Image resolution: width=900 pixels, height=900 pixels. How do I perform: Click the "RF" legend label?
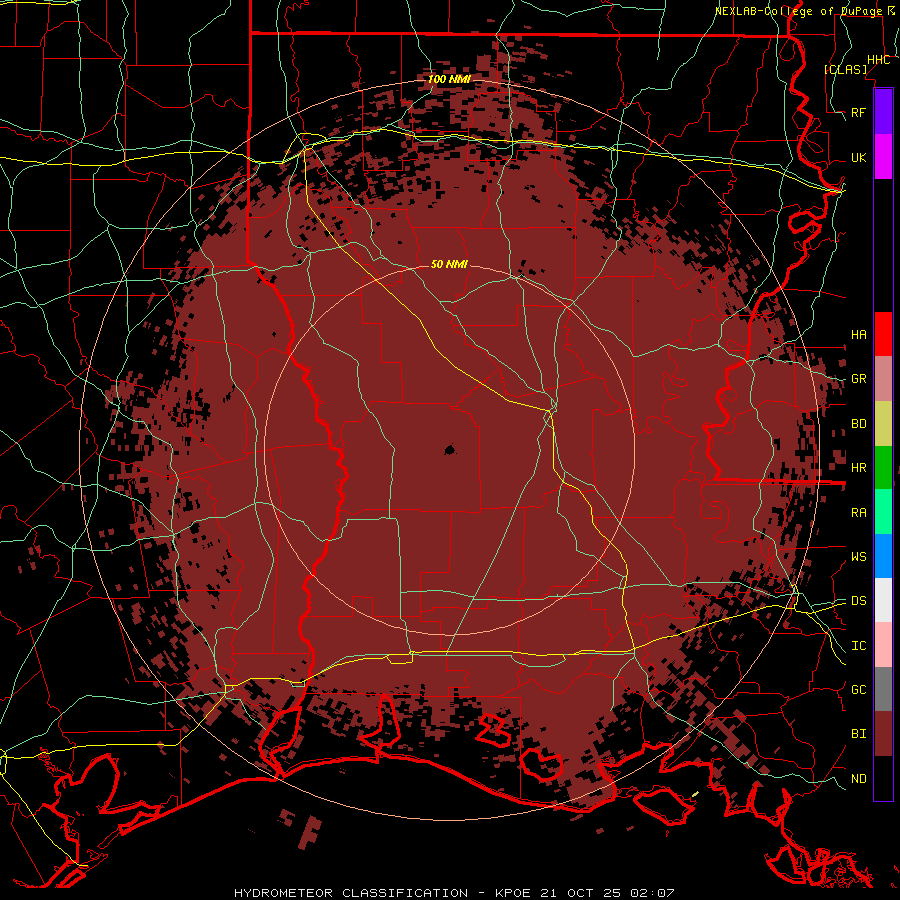pyautogui.click(x=859, y=112)
